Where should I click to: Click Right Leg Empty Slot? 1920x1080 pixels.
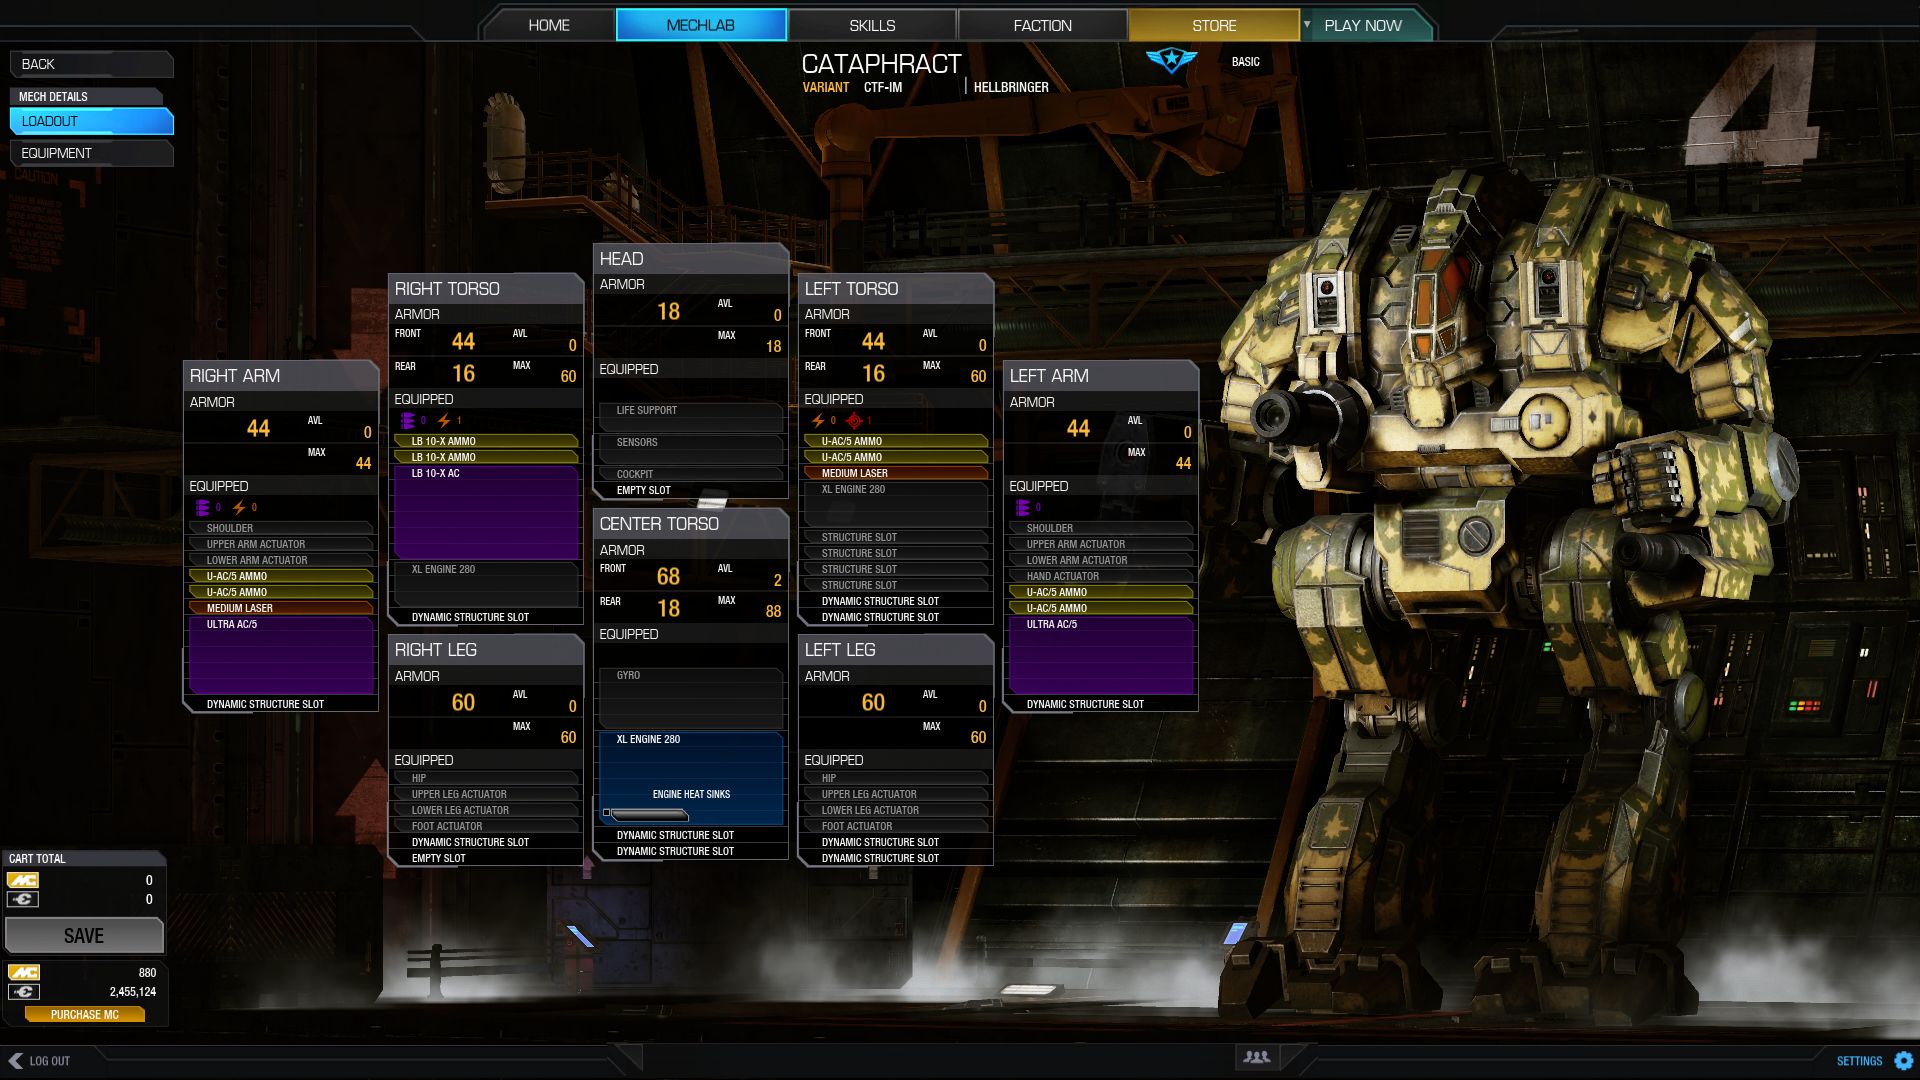click(x=485, y=858)
